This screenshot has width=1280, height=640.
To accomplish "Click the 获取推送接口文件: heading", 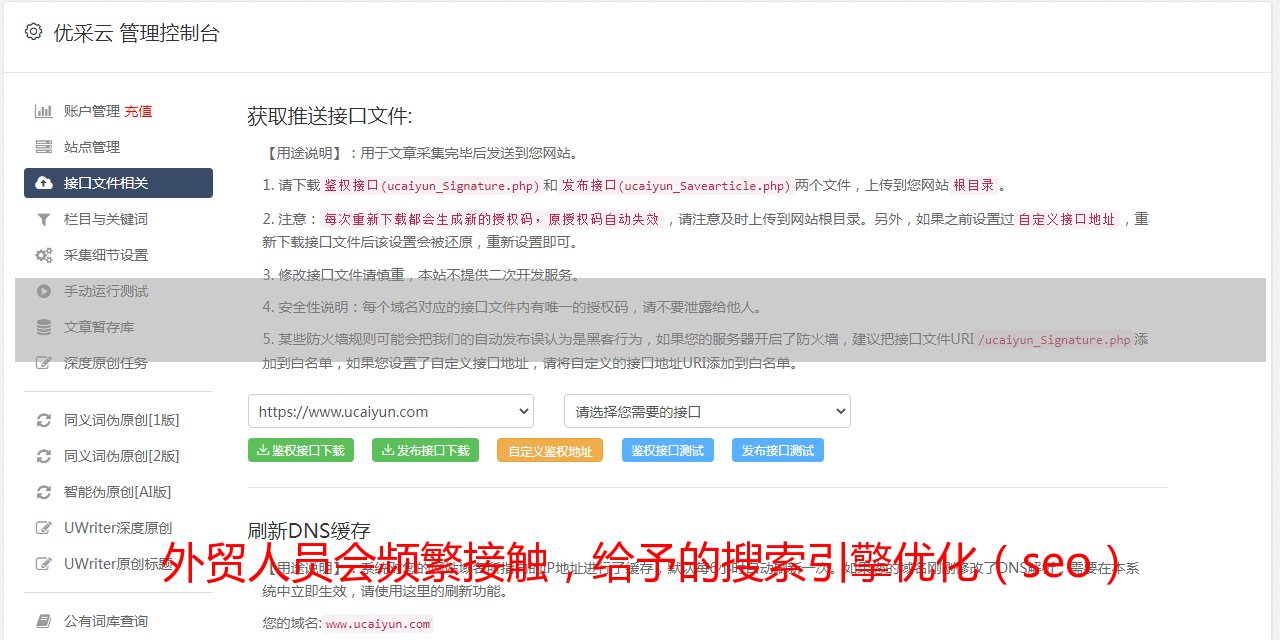I will 330,116.
